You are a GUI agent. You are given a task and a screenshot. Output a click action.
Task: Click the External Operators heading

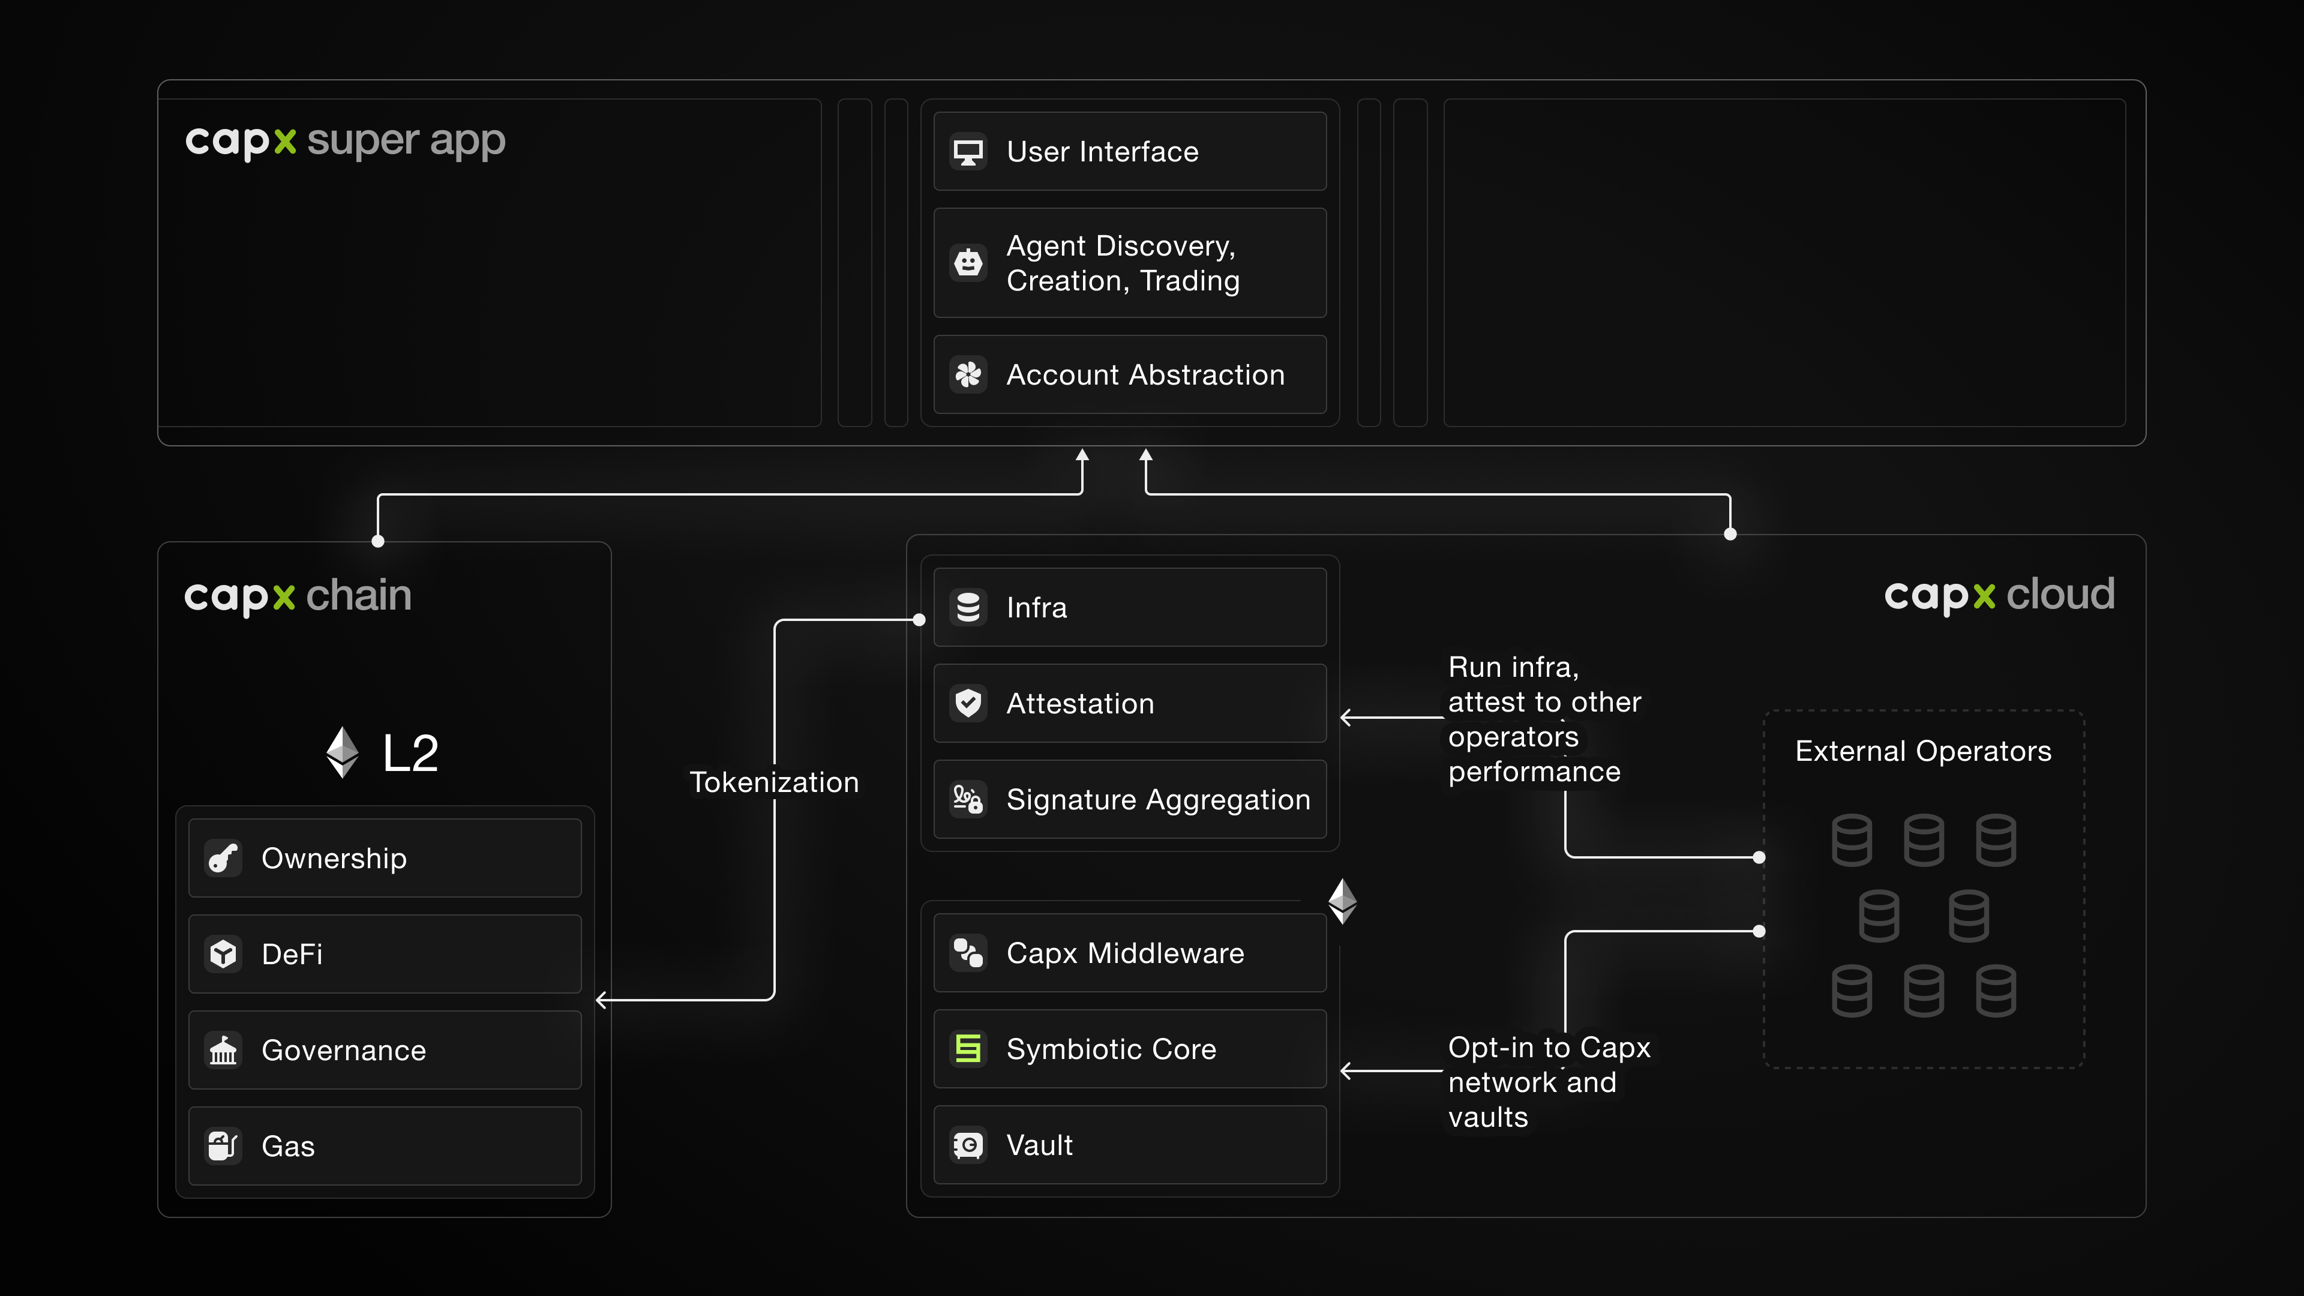click(1922, 751)
